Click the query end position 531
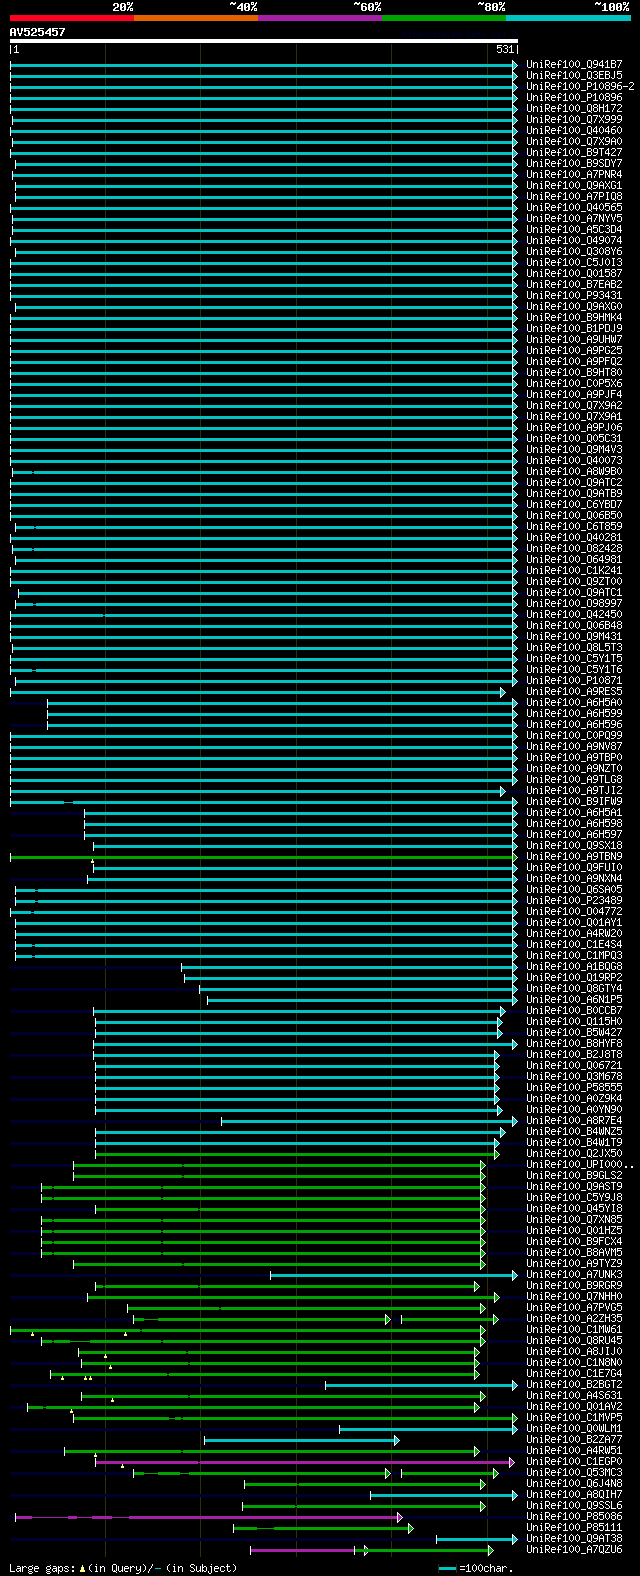The height and width of the screenshot is (1576, 640). (x=505, y=49)
